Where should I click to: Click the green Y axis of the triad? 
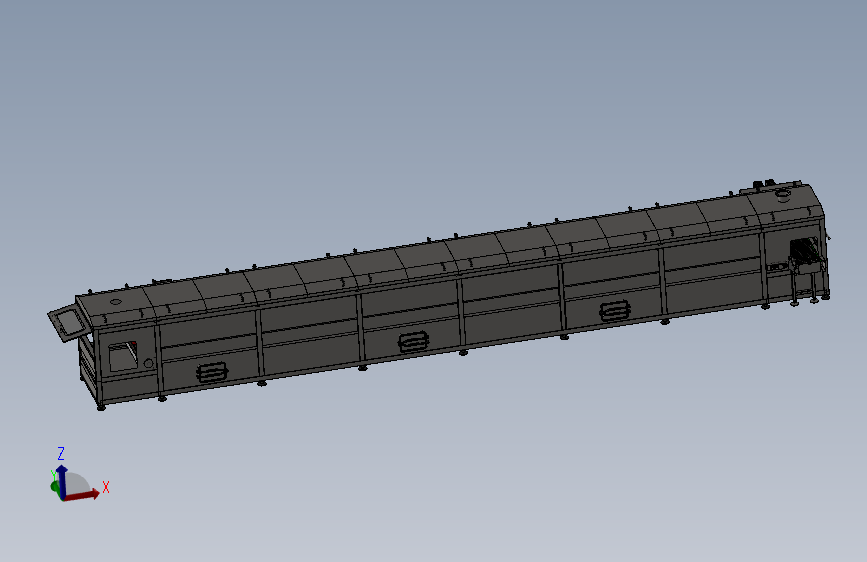[x=55, y=486]
